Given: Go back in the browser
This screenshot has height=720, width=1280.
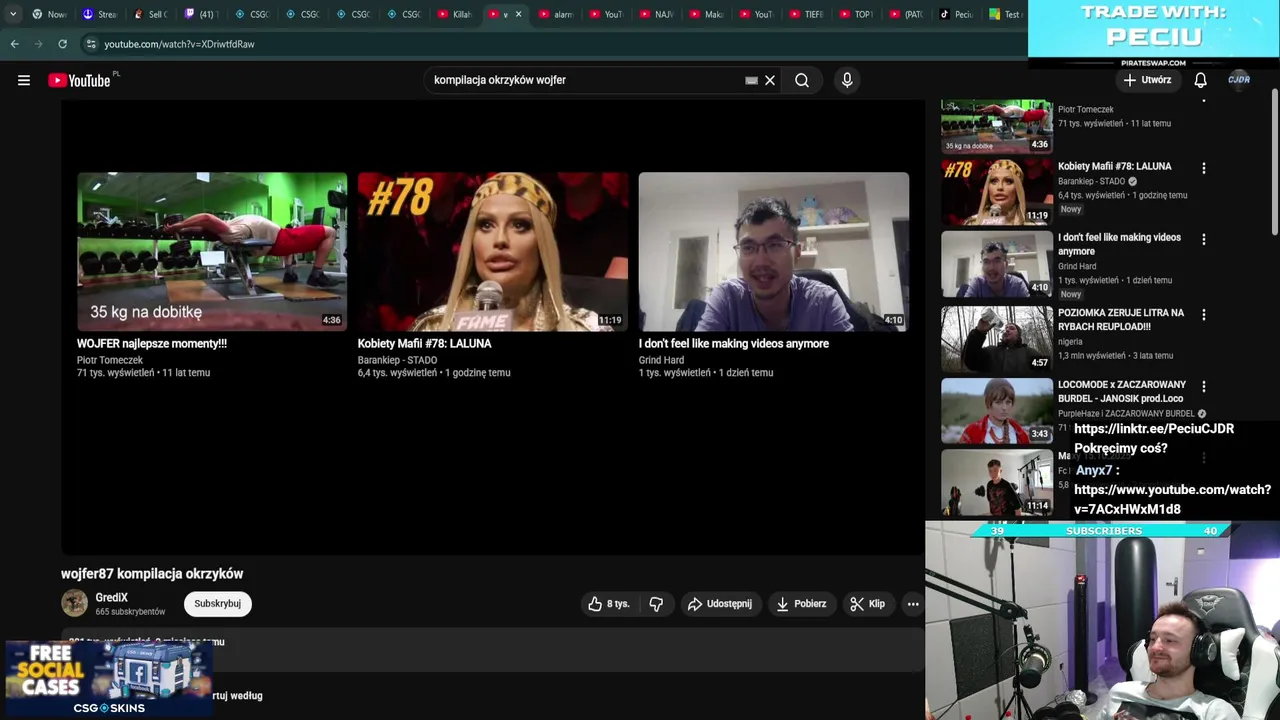Looking at the screenshot, I should pyautogui.click(x=14, y=44).
